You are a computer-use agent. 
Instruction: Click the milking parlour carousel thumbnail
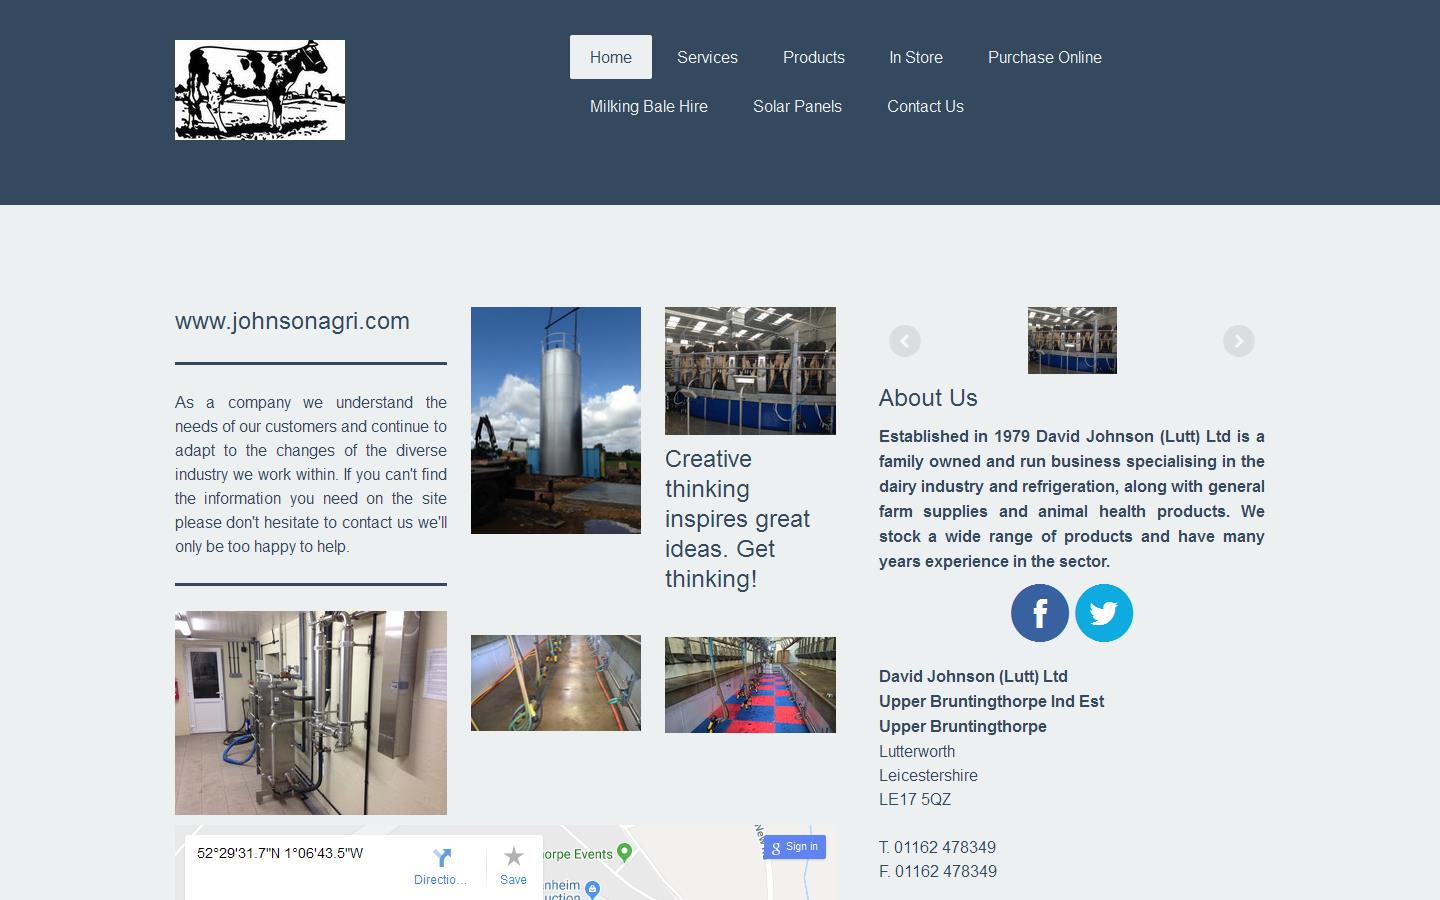[1071, 339]
